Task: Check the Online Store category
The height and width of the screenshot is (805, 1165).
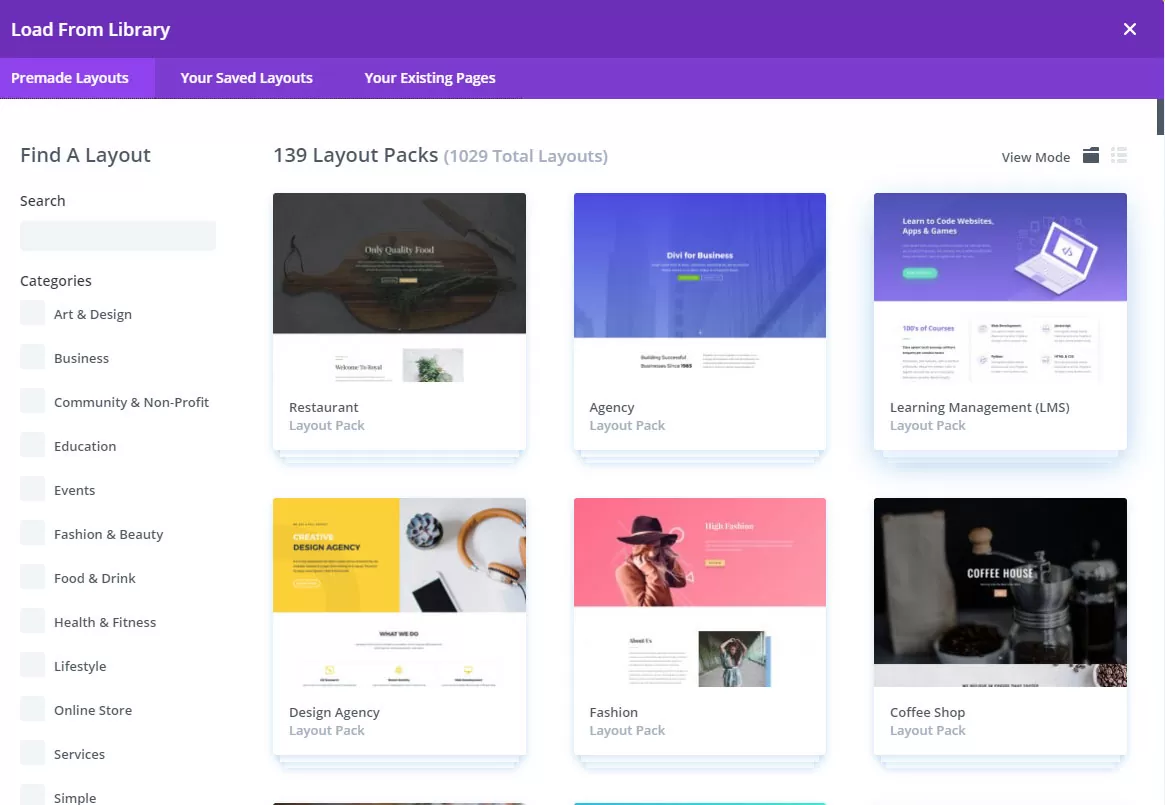Action: (31, 709)
